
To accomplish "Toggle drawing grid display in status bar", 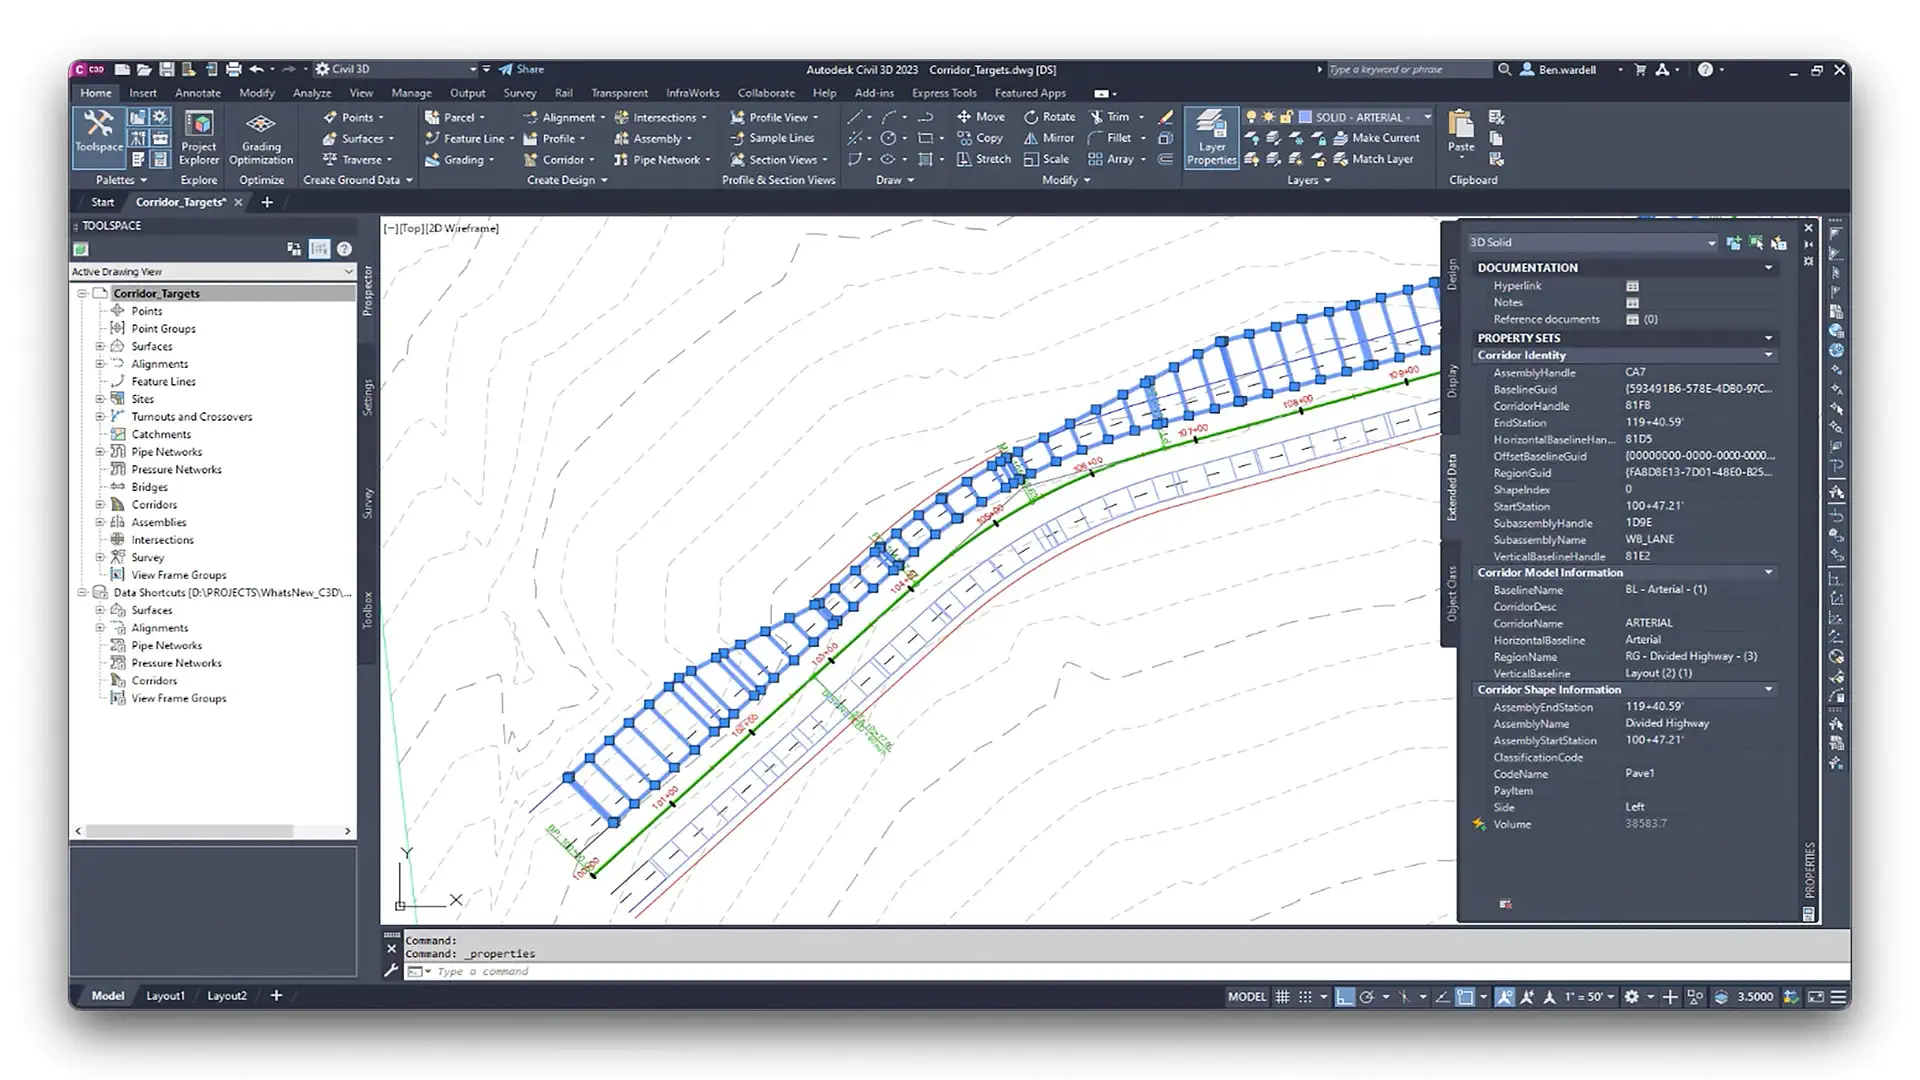I will [x=1282, y=997].
